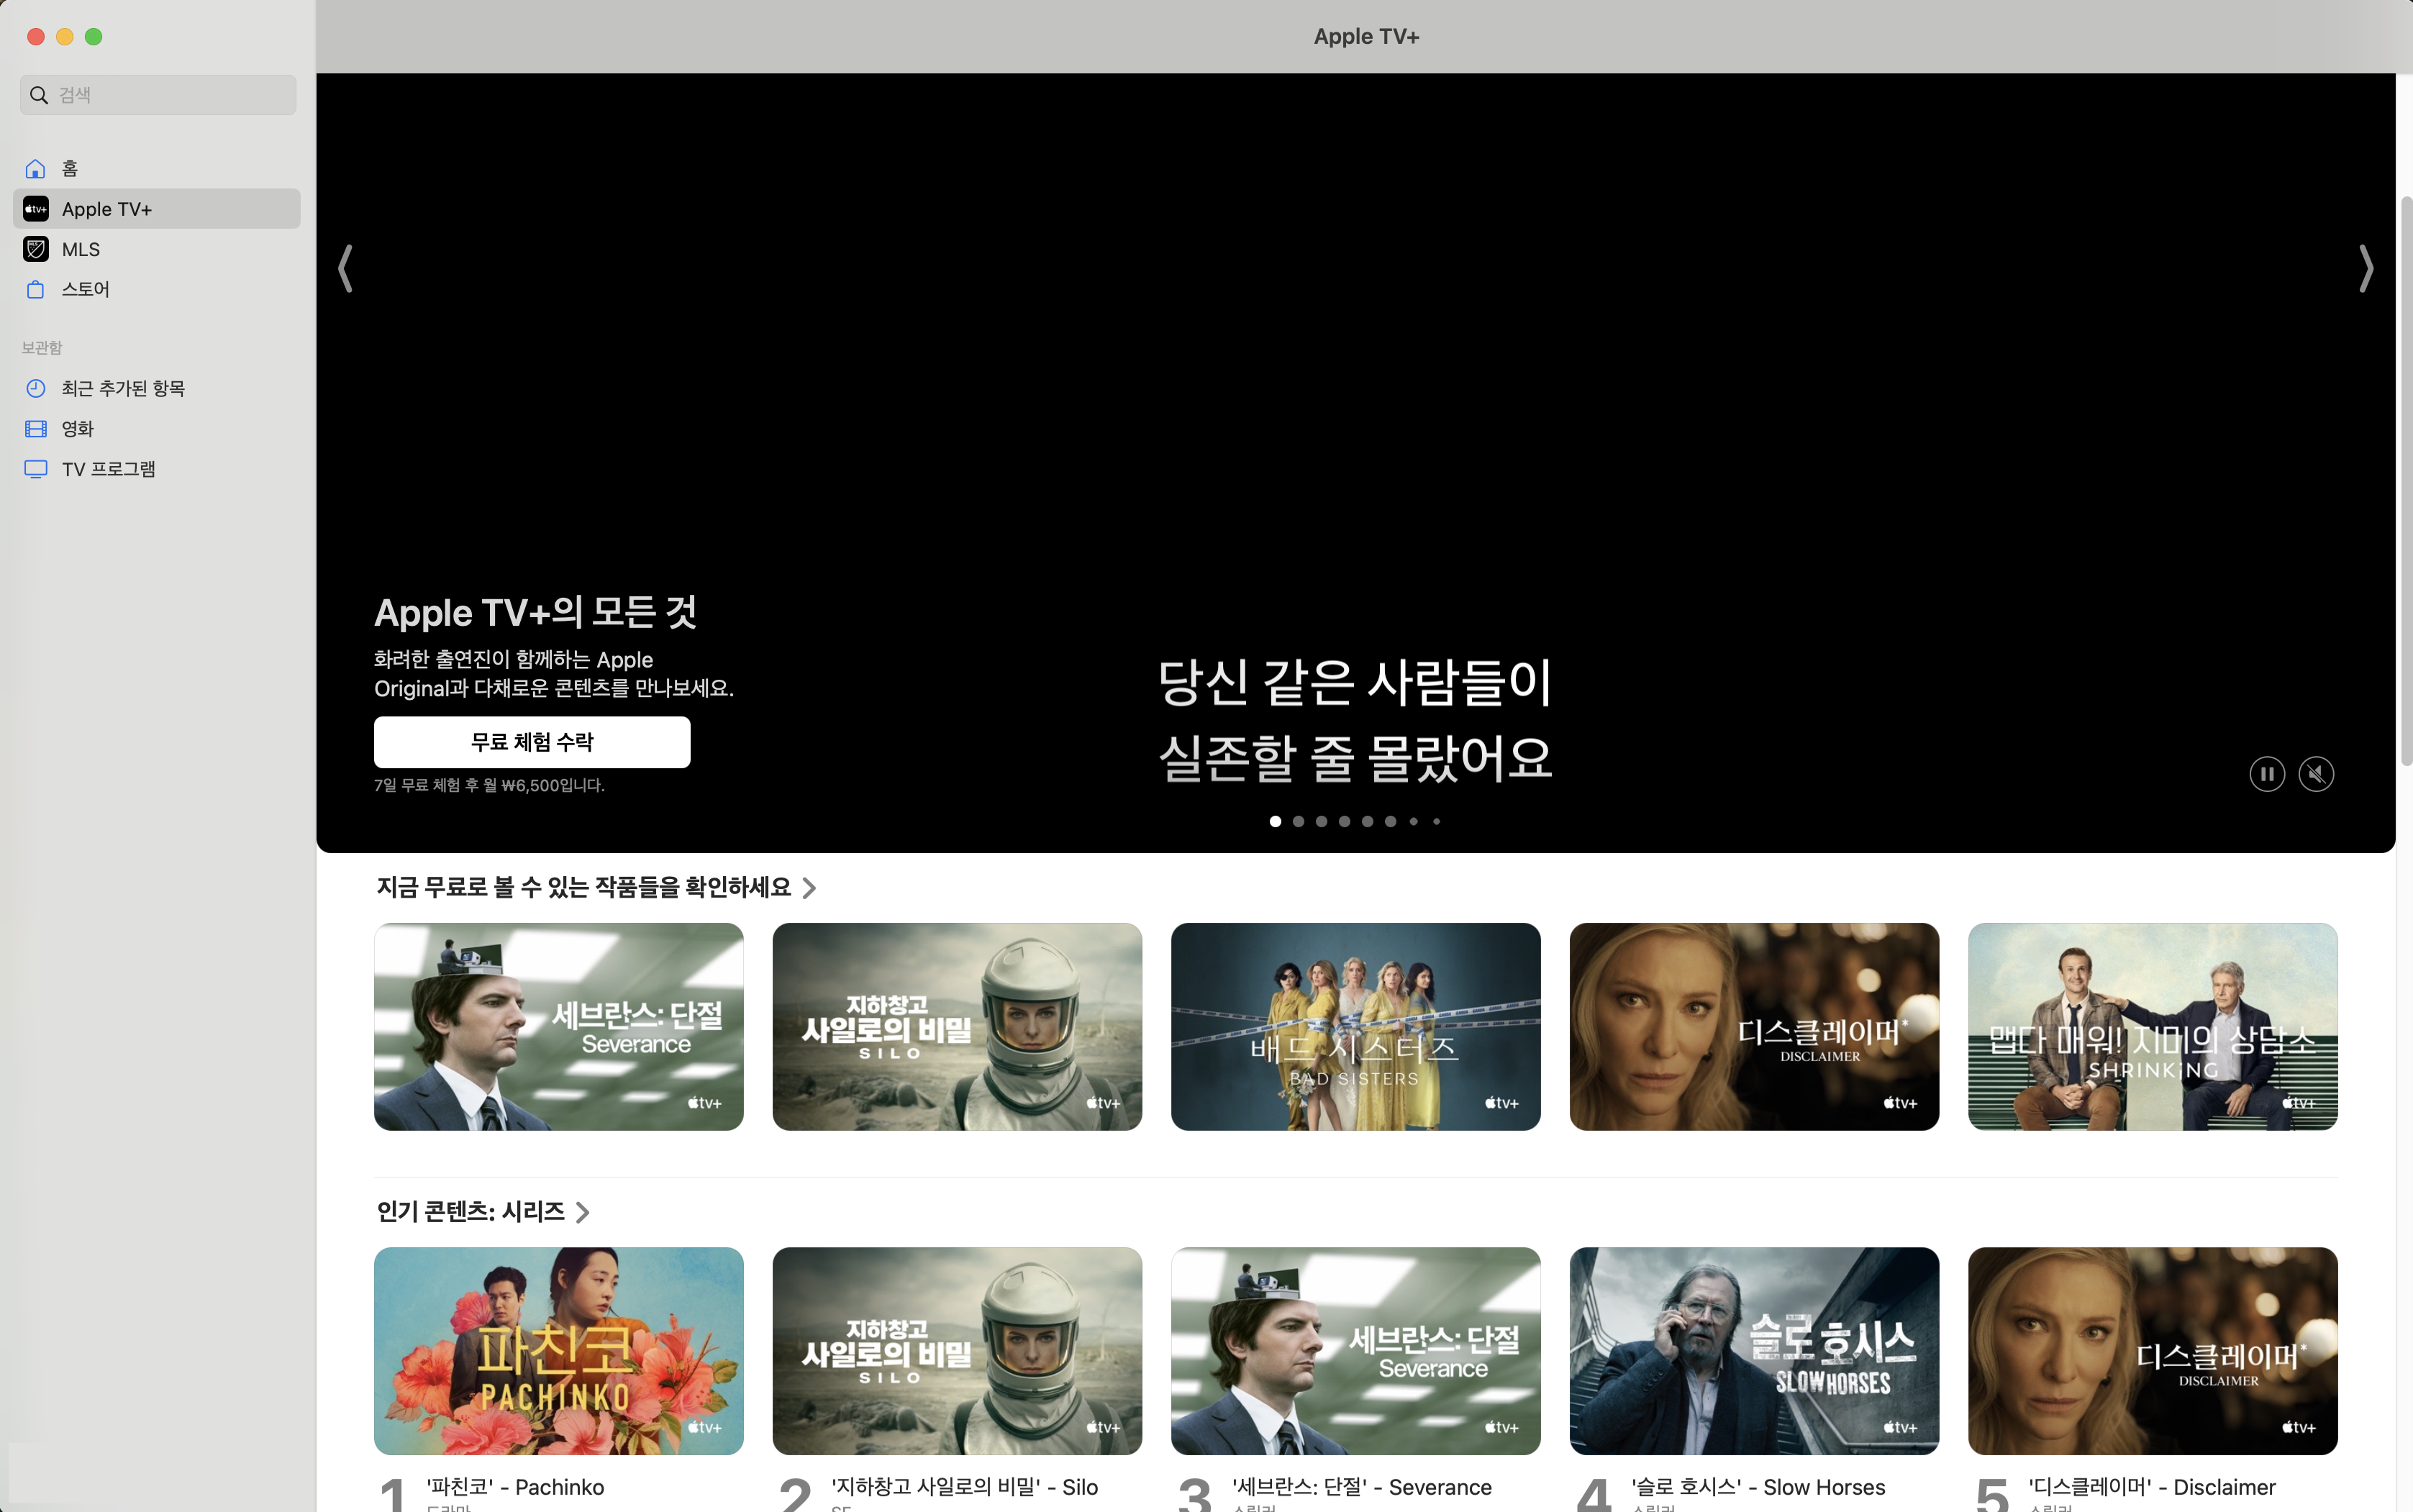Viewport: 2413px width, 1512px height.
Task: Open Severance thumbnail in free section
Action: pos(559,1027)
